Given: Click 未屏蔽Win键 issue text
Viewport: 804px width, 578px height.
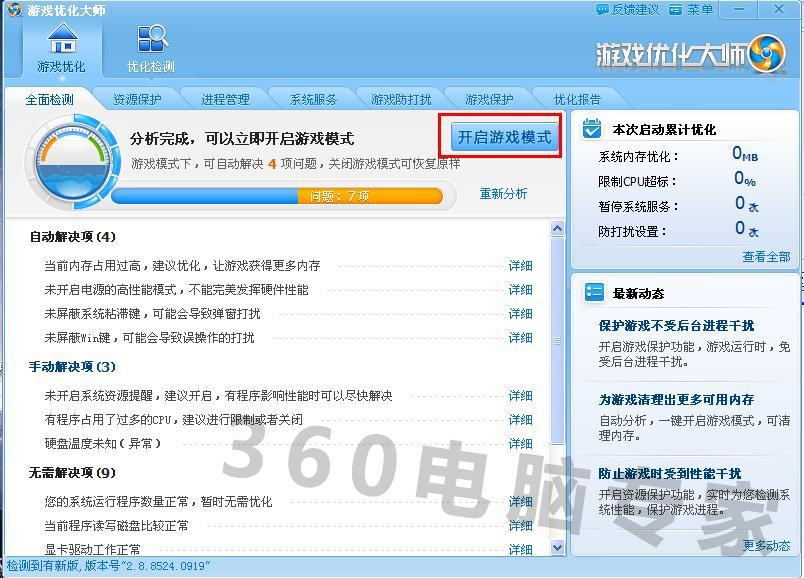Looking at the screenshot, I should point(149,337).
